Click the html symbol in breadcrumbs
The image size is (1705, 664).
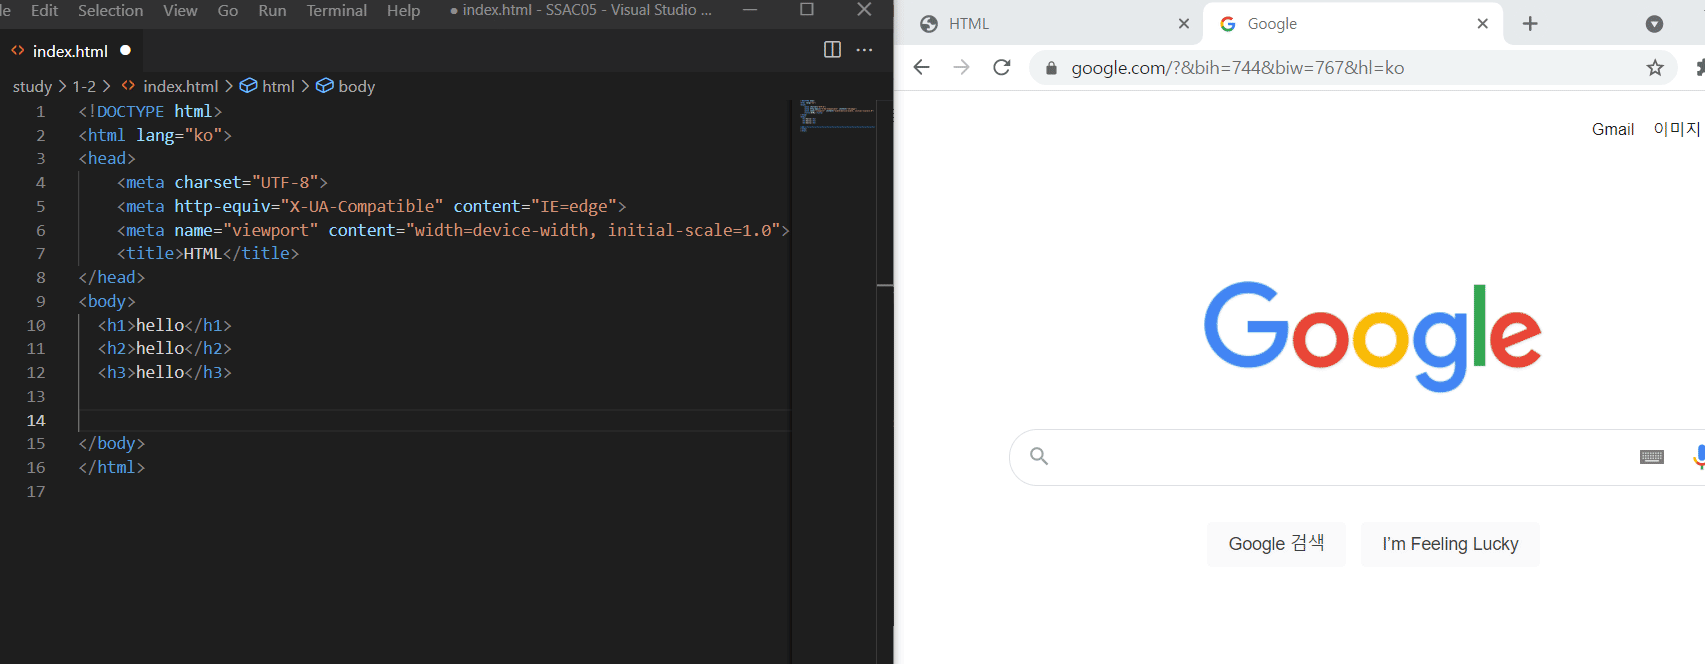[267, 86]
